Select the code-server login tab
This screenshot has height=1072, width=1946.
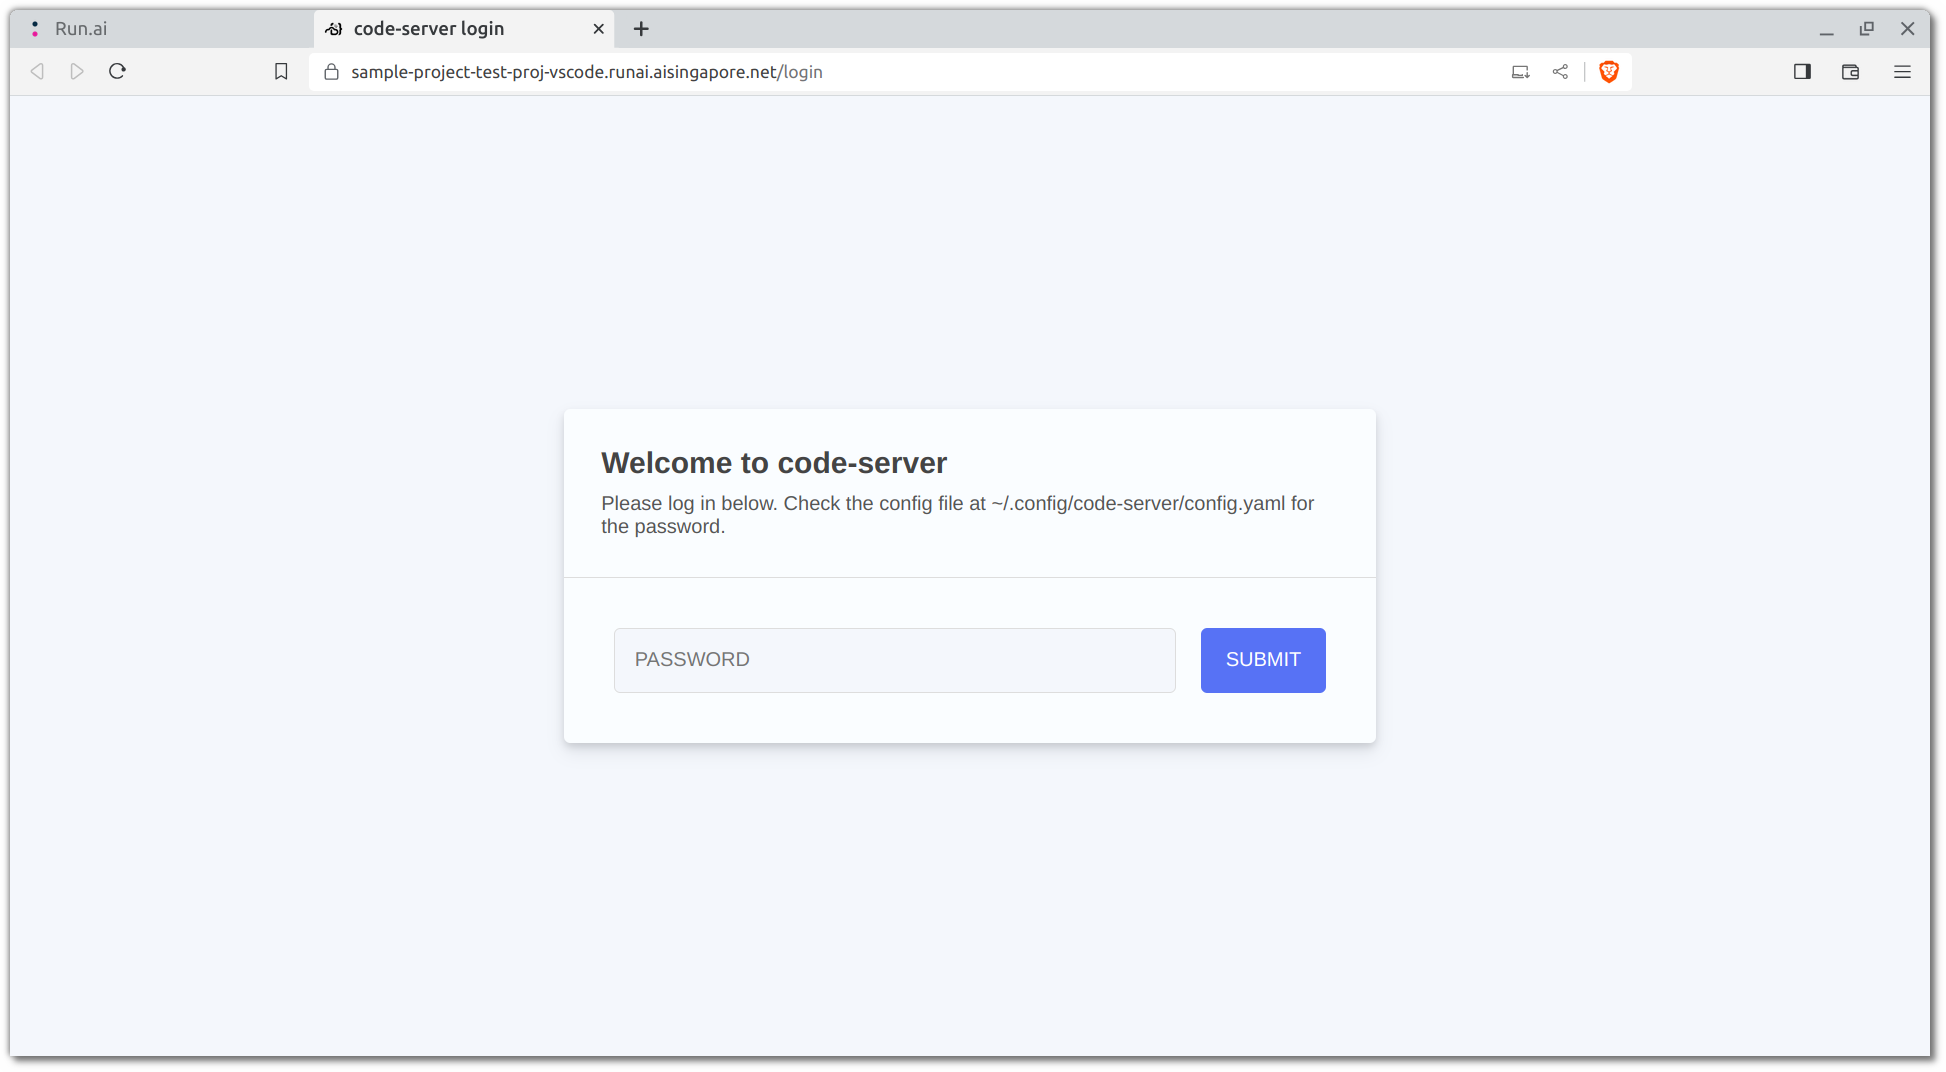pyautogui.click(x=464, y=29)
